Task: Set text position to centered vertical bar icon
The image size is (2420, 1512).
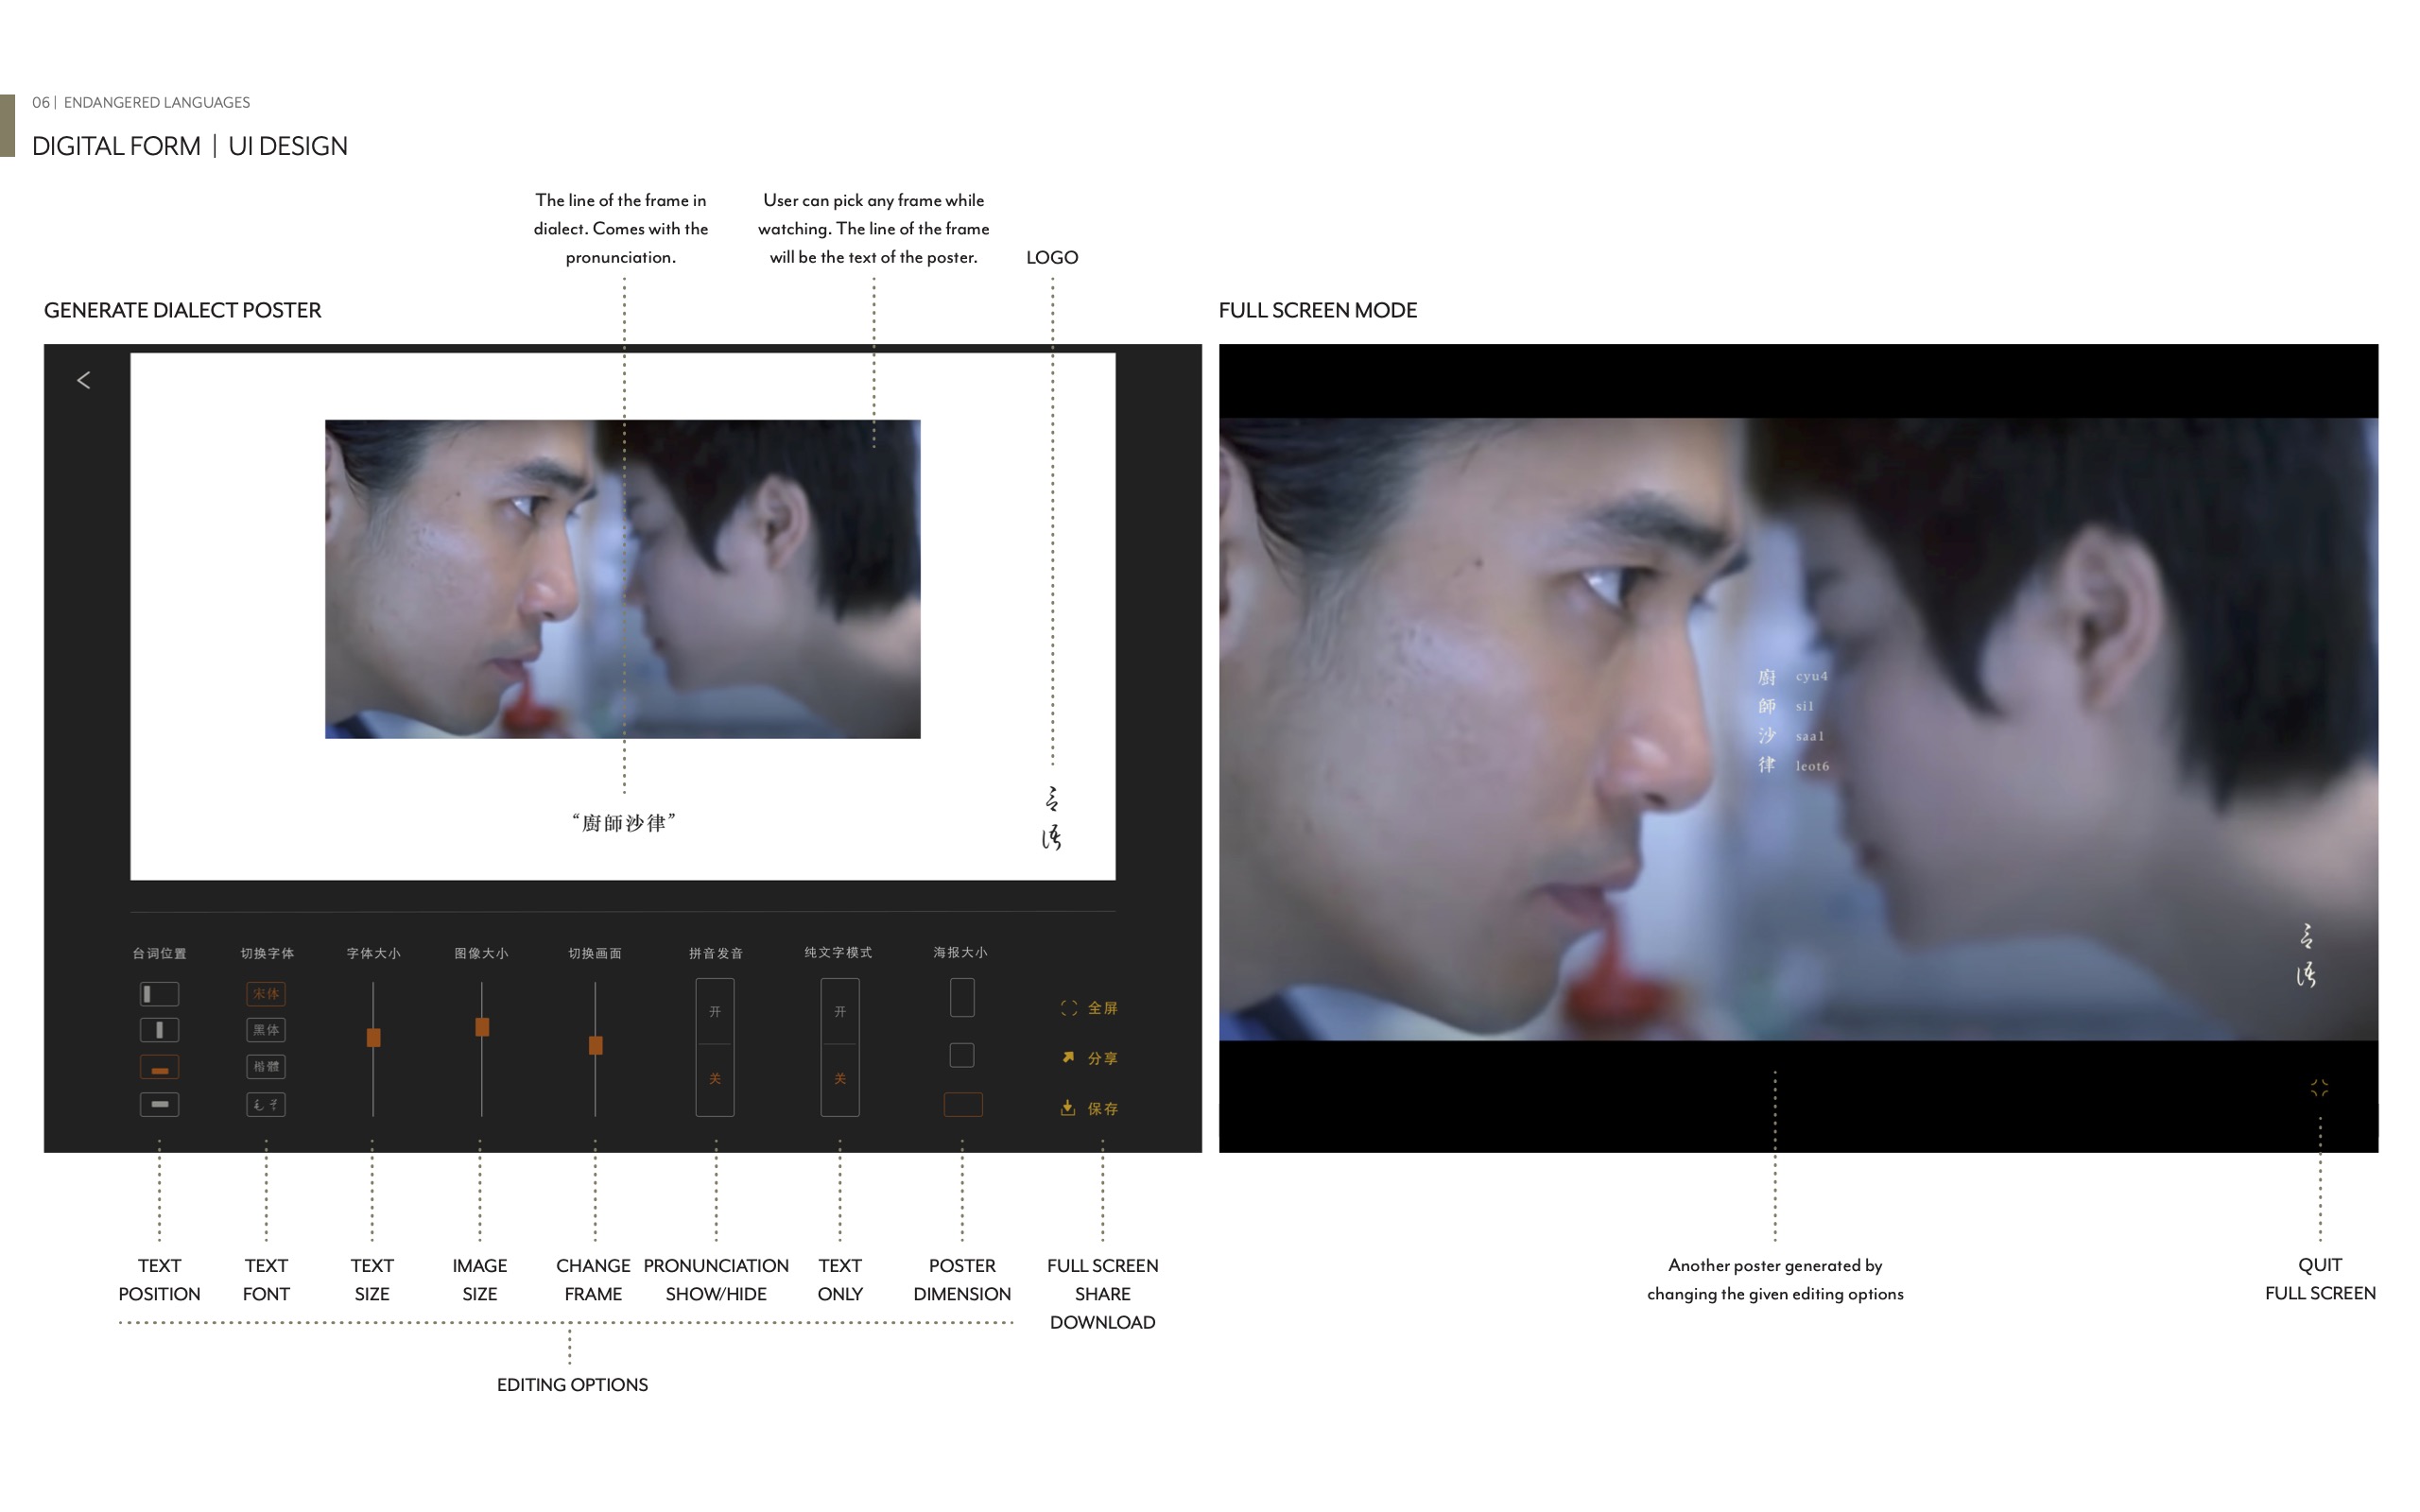Action: [159, 1030]
